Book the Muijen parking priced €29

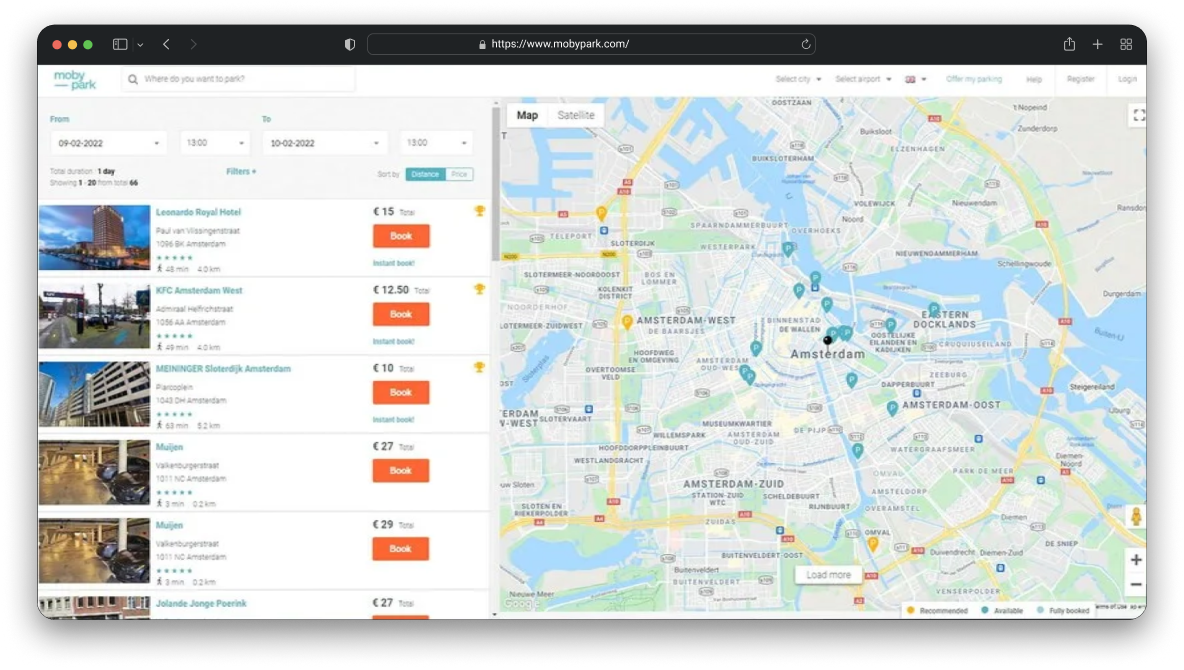401,549
